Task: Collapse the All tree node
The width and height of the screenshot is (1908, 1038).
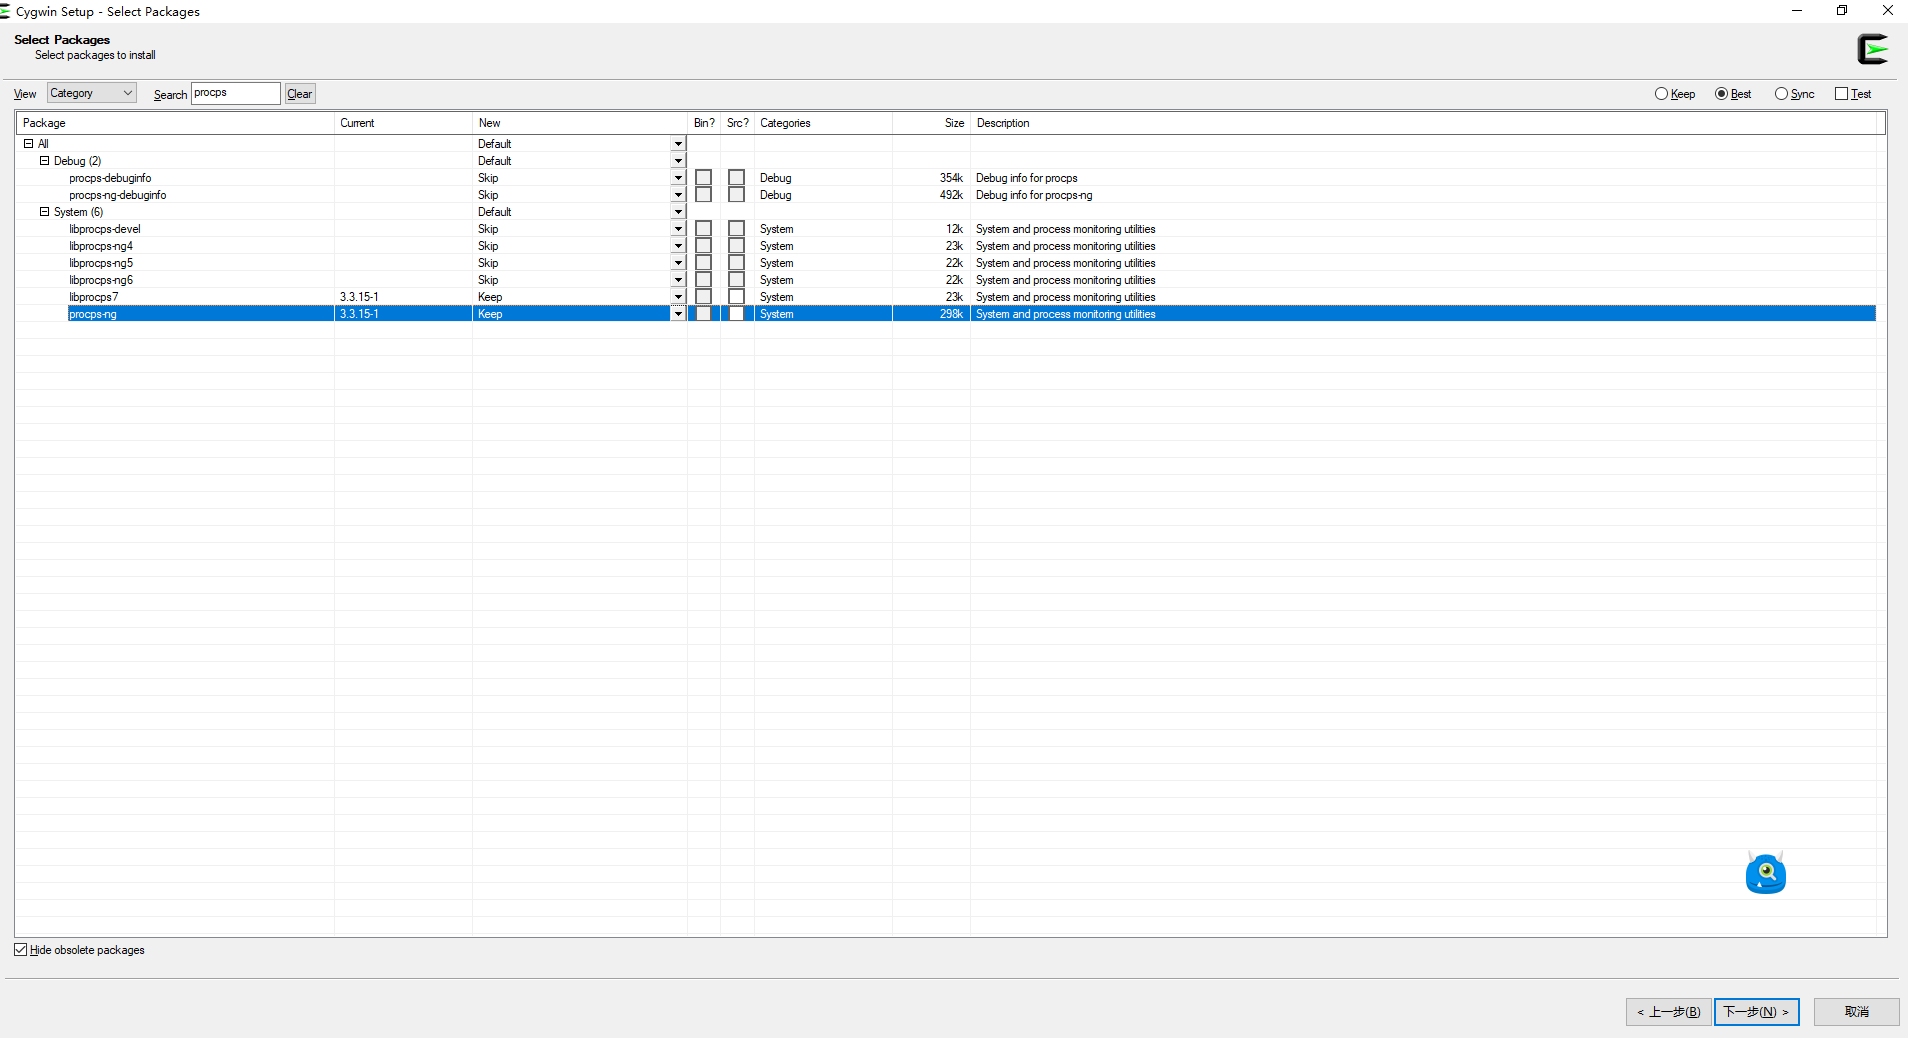Action: 29,144
